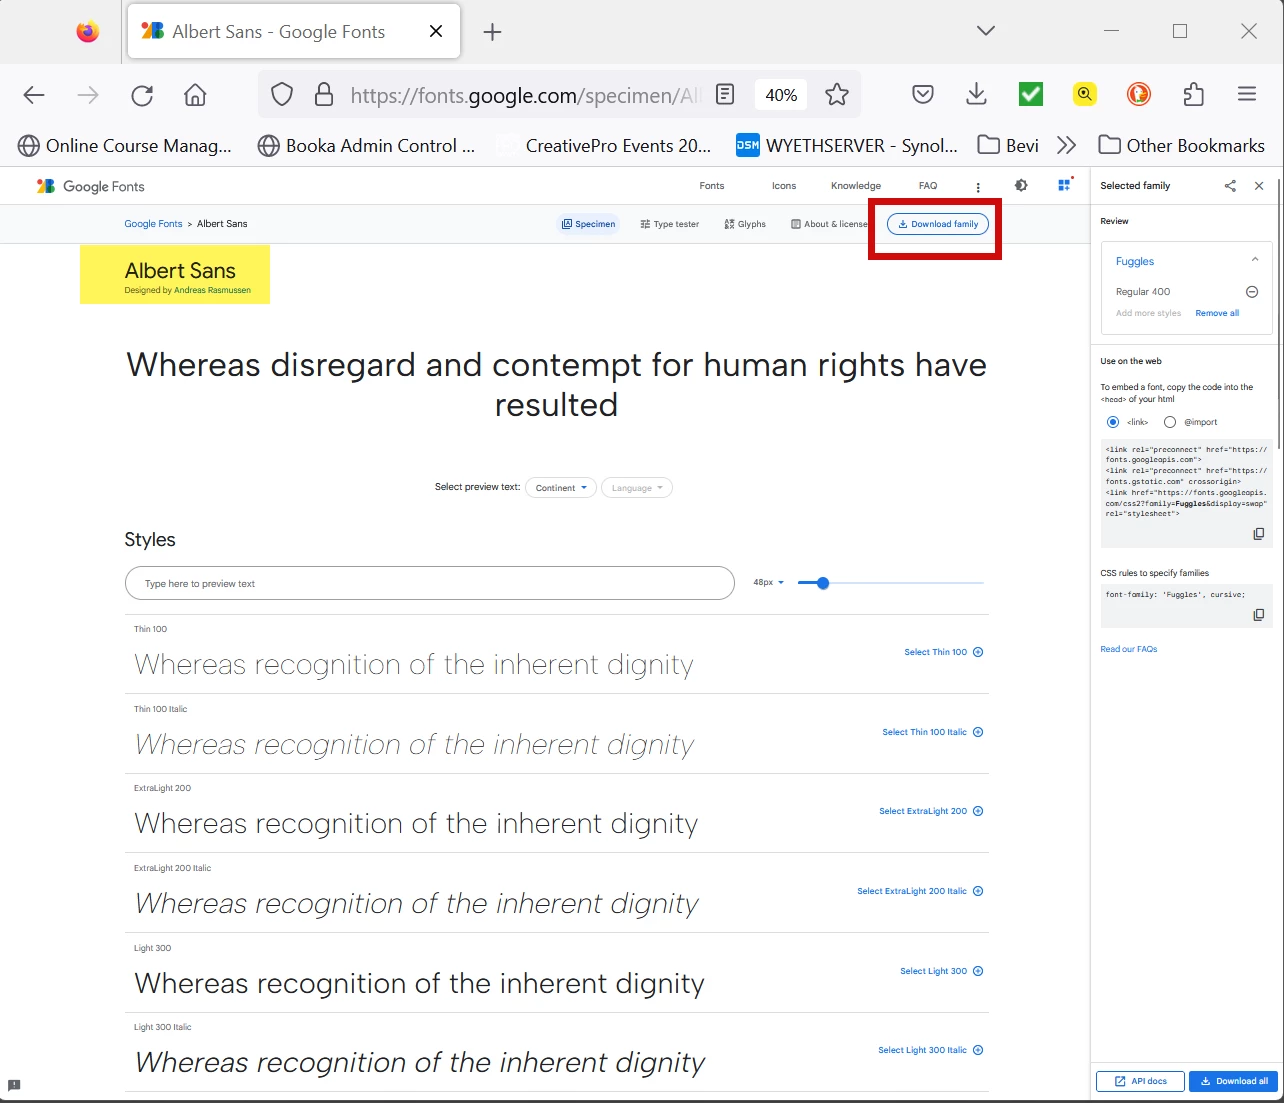
Task: Open the Language preview text dropdown
Action: pyautogui.click(x=637, y=488)
